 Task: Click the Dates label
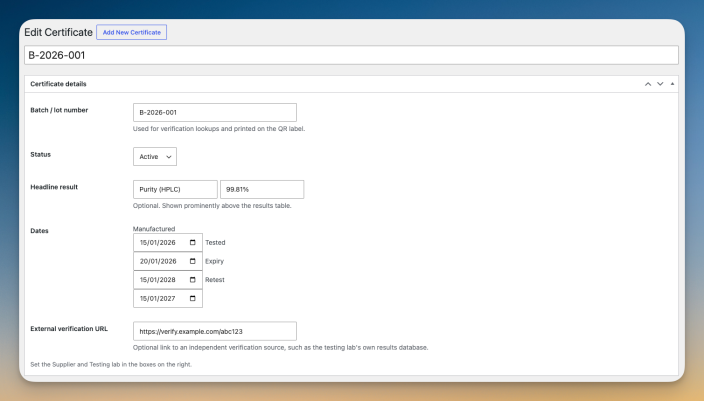tap(39, 231)
